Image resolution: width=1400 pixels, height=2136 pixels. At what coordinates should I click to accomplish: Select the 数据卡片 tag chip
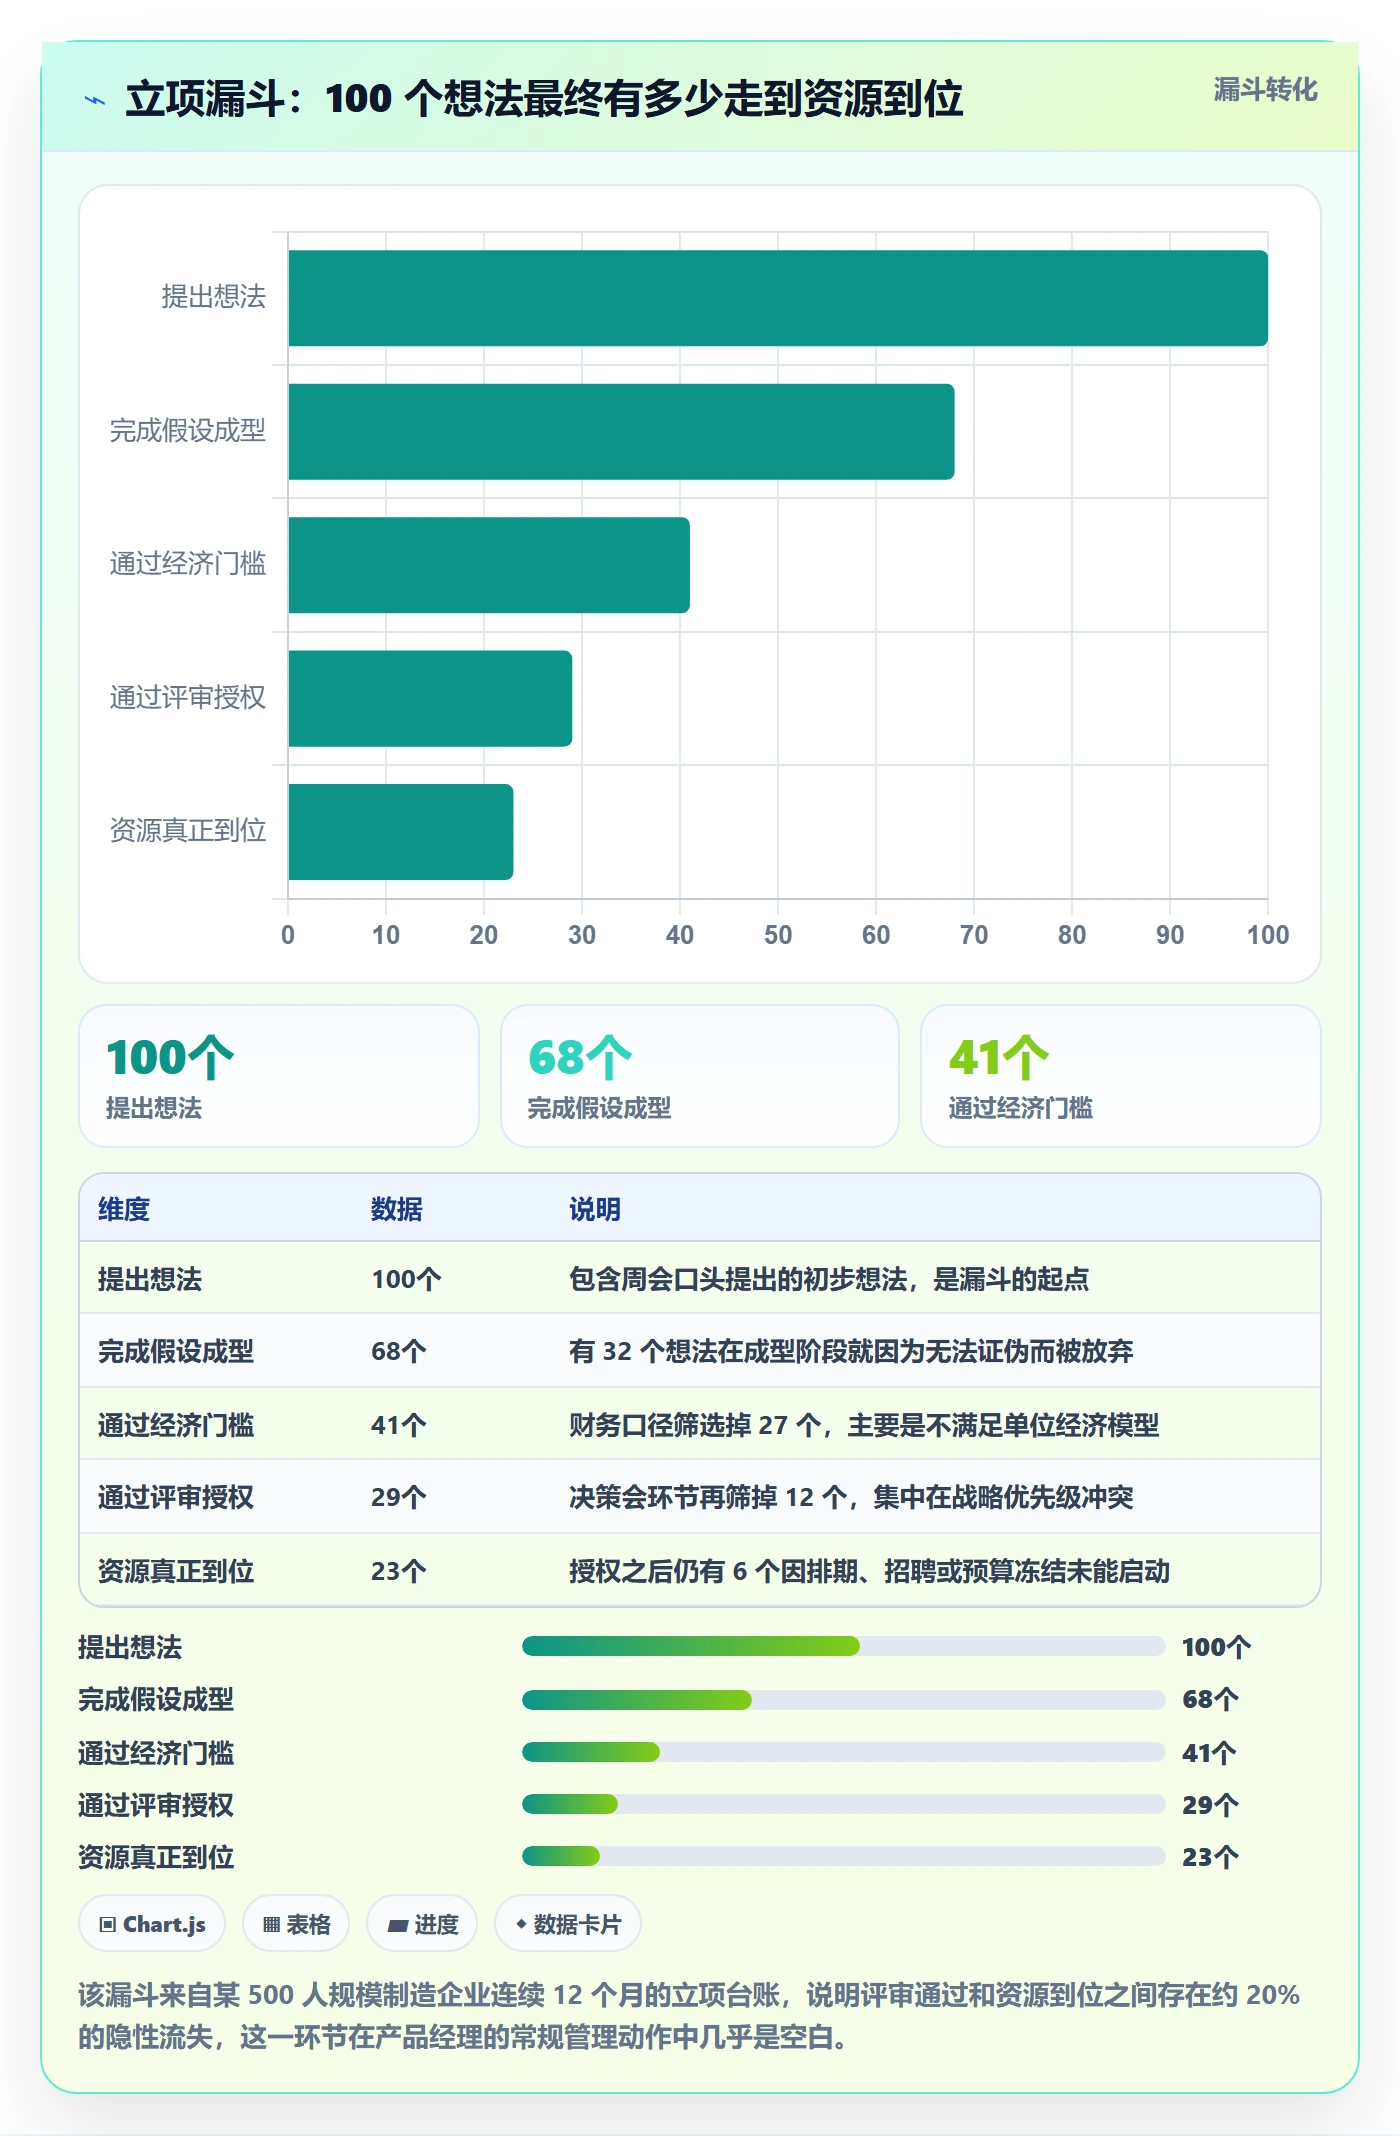[x=567, y=1924]
